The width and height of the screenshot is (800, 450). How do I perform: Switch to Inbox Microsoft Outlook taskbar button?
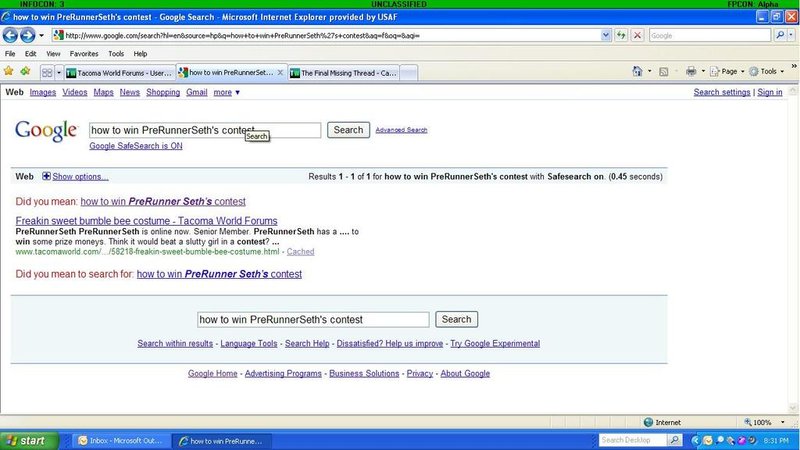point(120,441)
